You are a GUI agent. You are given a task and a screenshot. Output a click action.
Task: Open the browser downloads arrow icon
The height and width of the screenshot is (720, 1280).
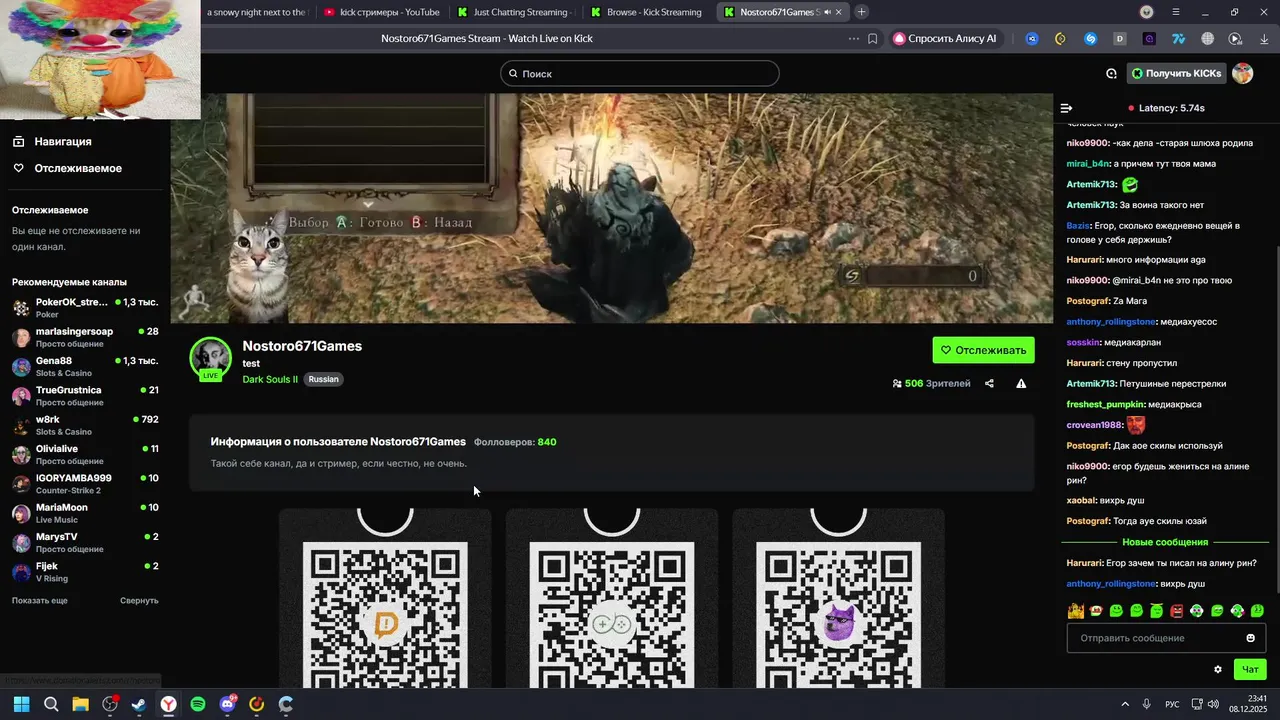[1265, 39]
